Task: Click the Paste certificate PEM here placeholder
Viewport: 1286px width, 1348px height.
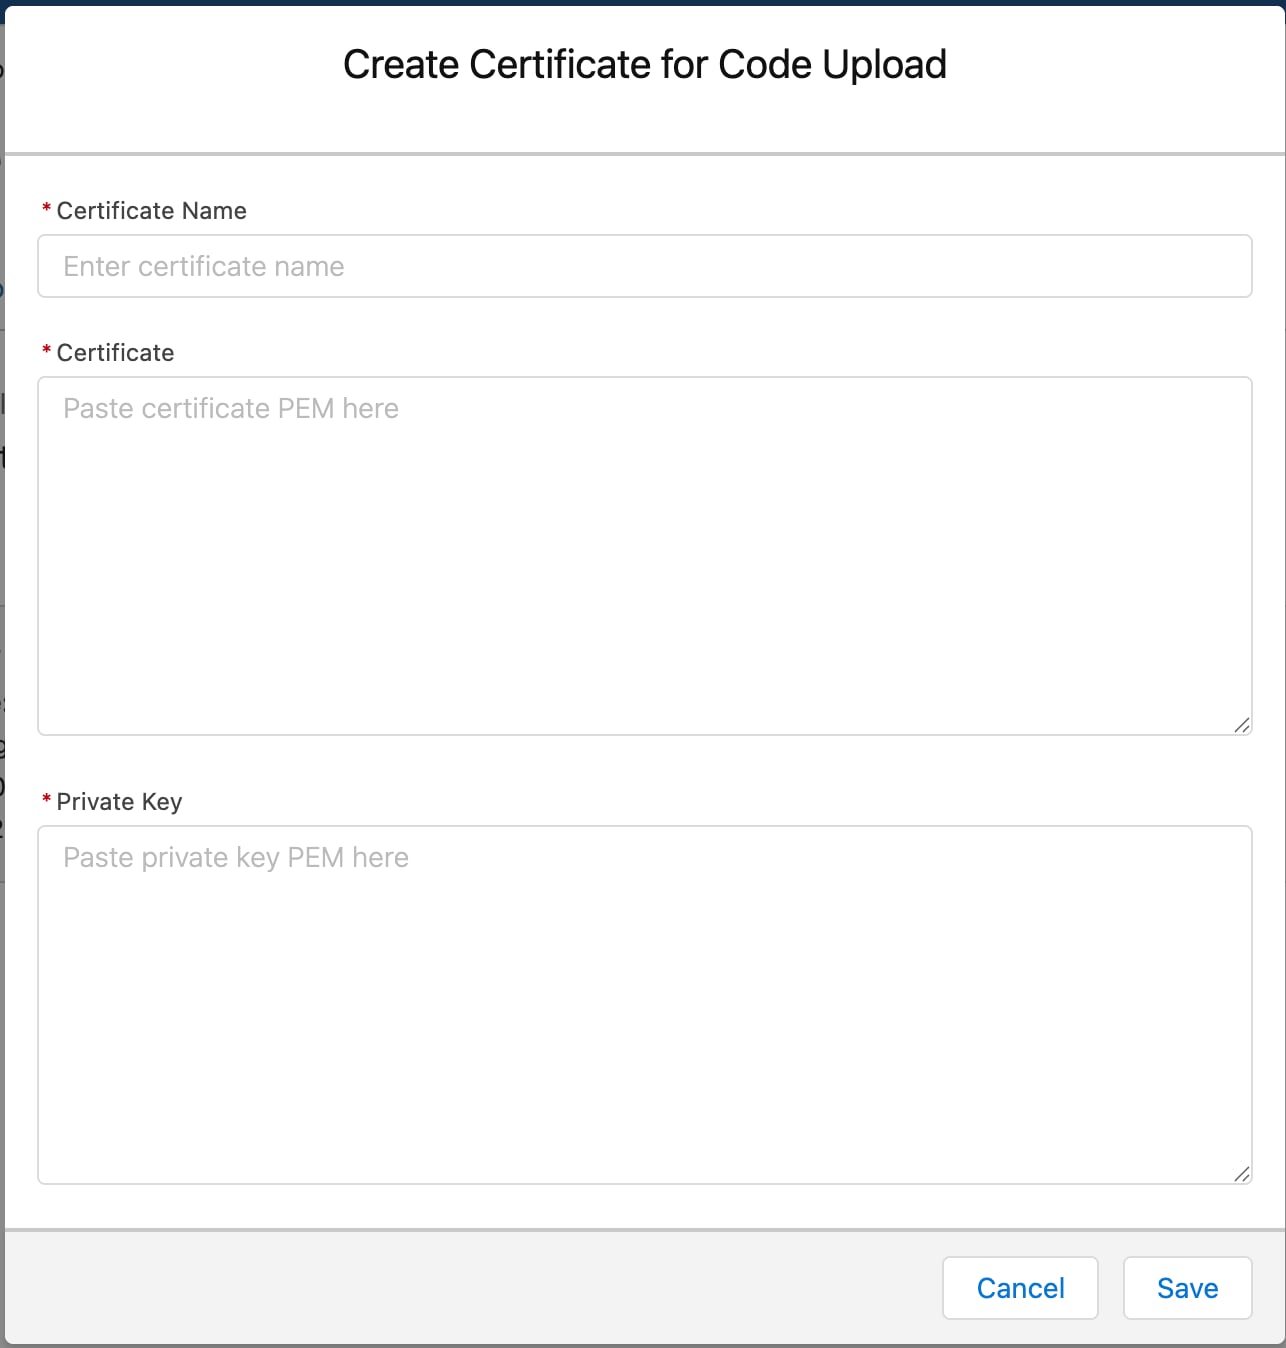Action: [x=230, y=408]
